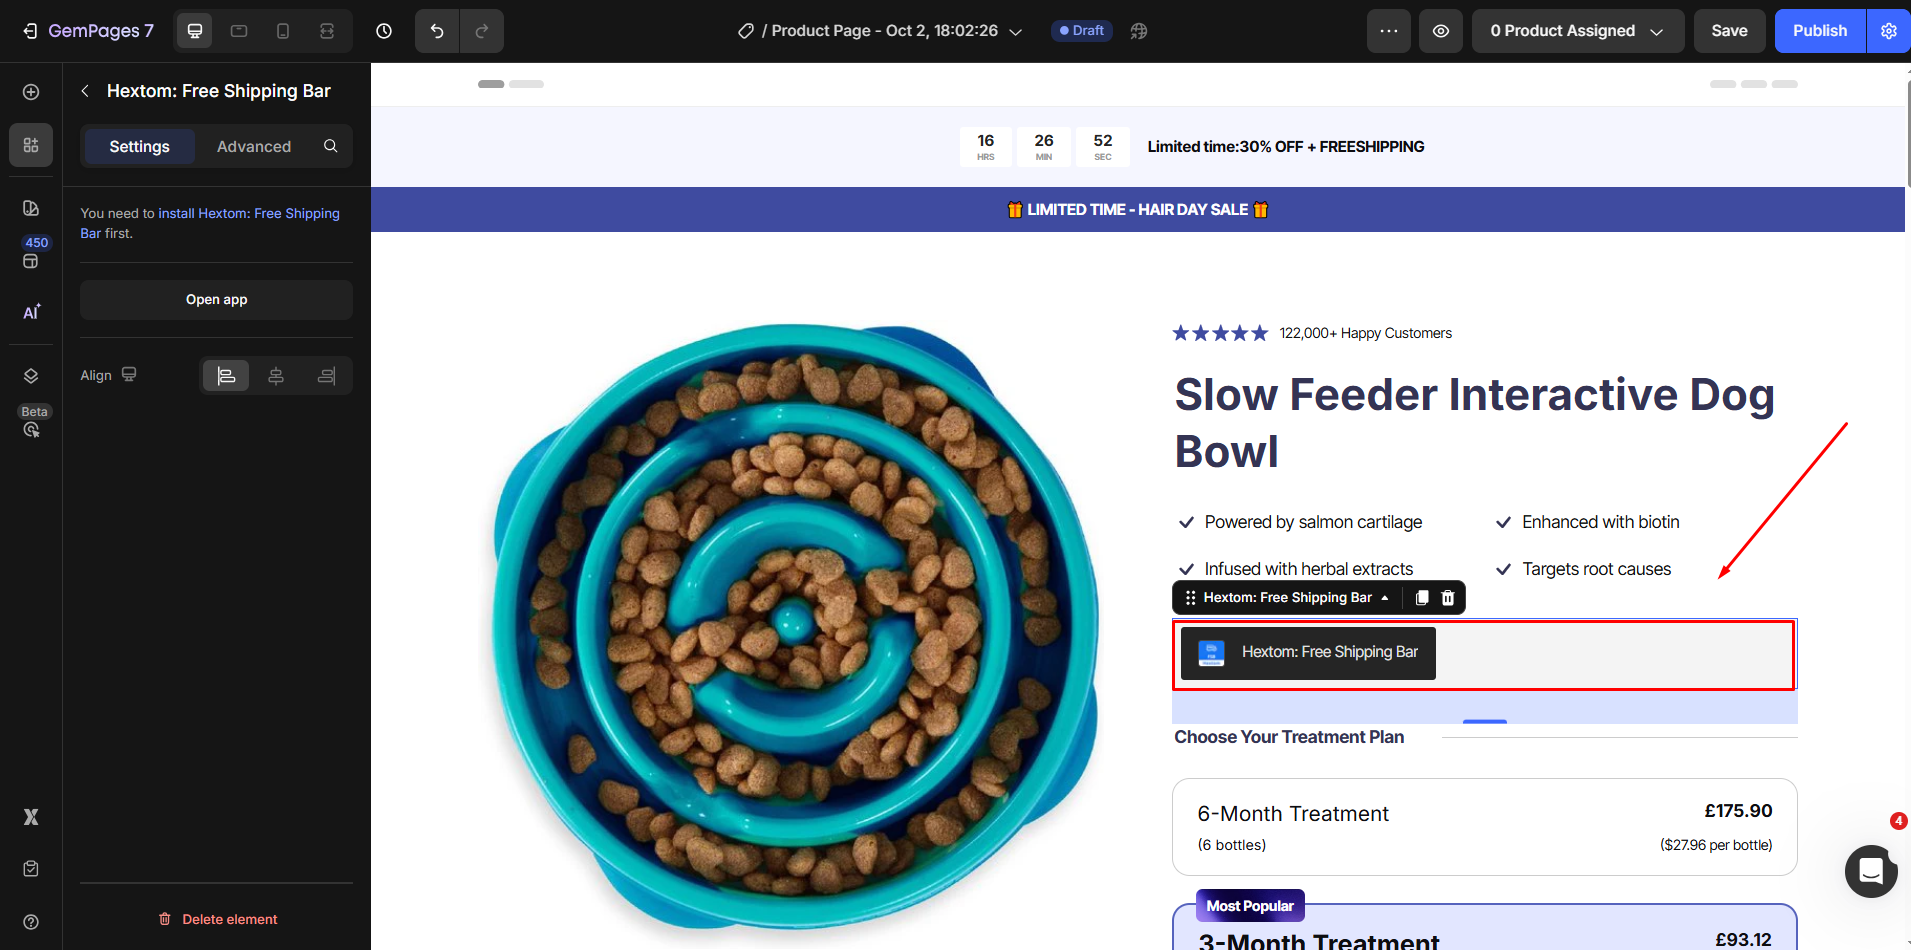
Task: Open the version history clock icon
Action: click(x=384, y=31)
